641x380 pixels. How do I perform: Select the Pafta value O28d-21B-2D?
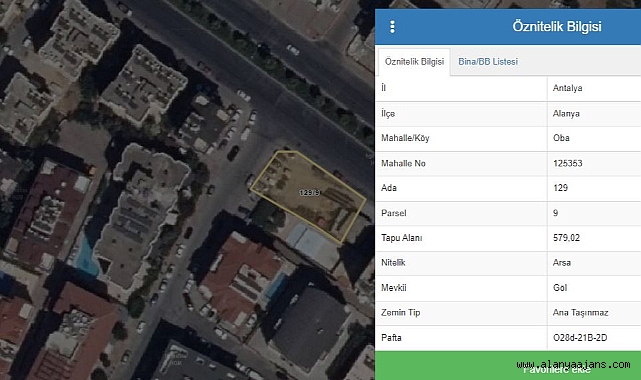tap(580, 338)
